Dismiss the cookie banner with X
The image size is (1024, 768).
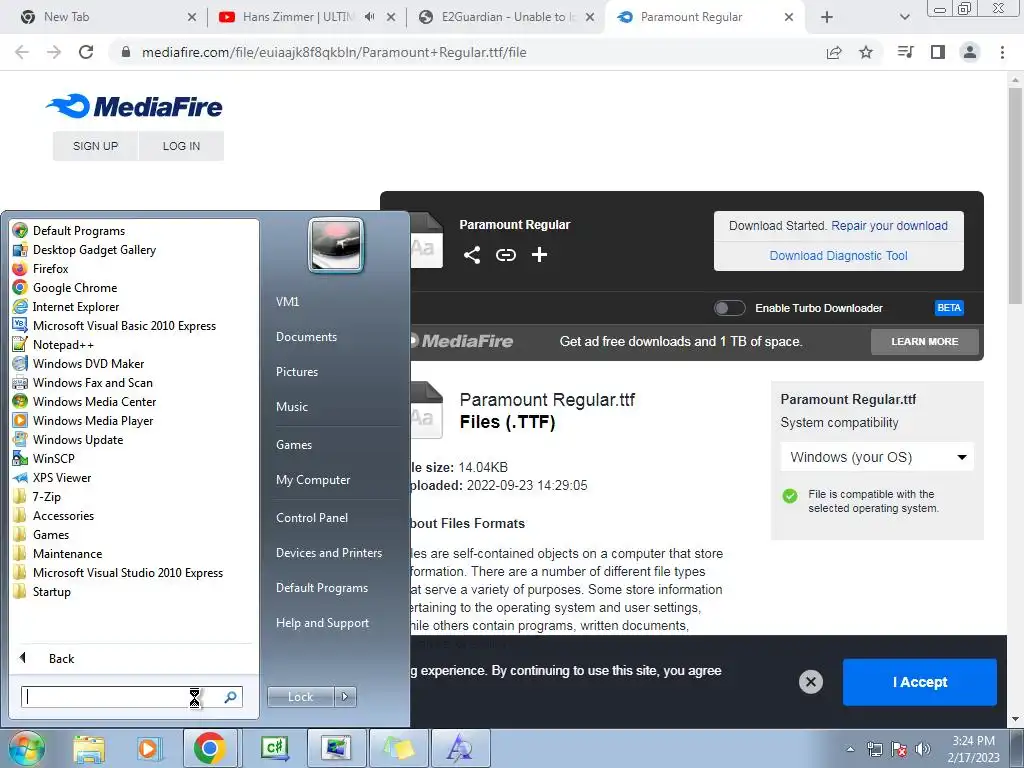click(x=810, y=682)
